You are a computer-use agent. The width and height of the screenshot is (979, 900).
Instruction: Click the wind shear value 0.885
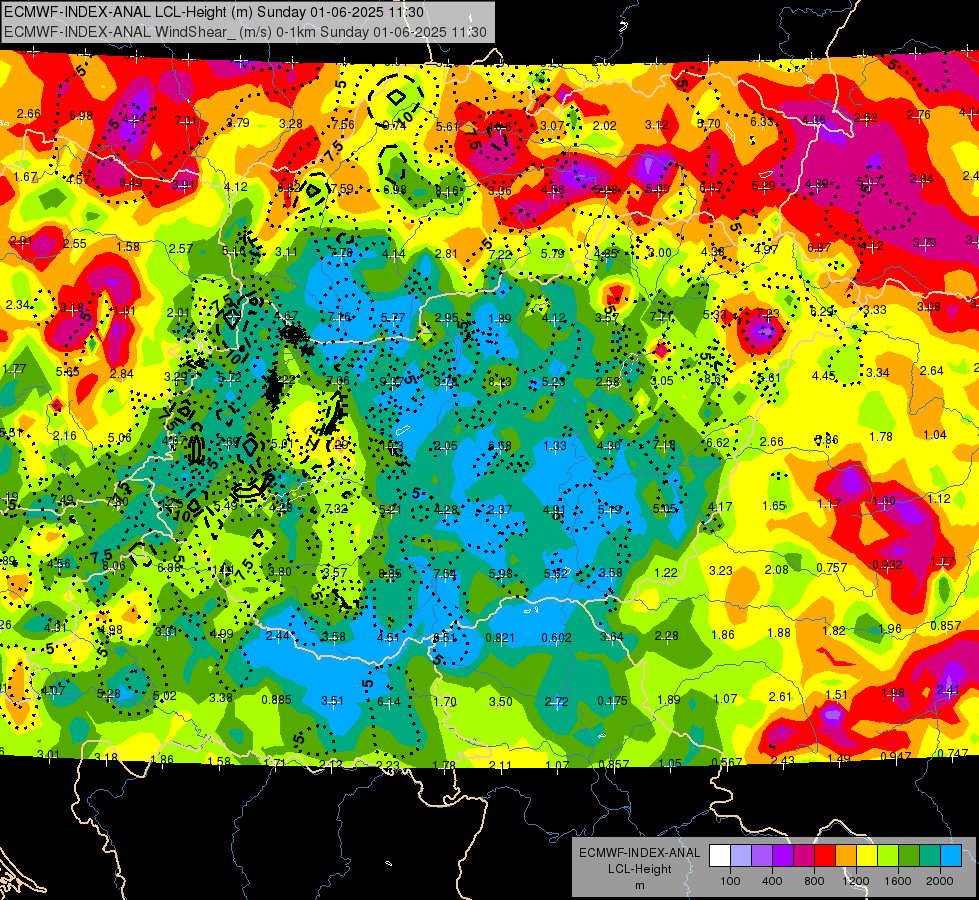click(x=277, y=700)
